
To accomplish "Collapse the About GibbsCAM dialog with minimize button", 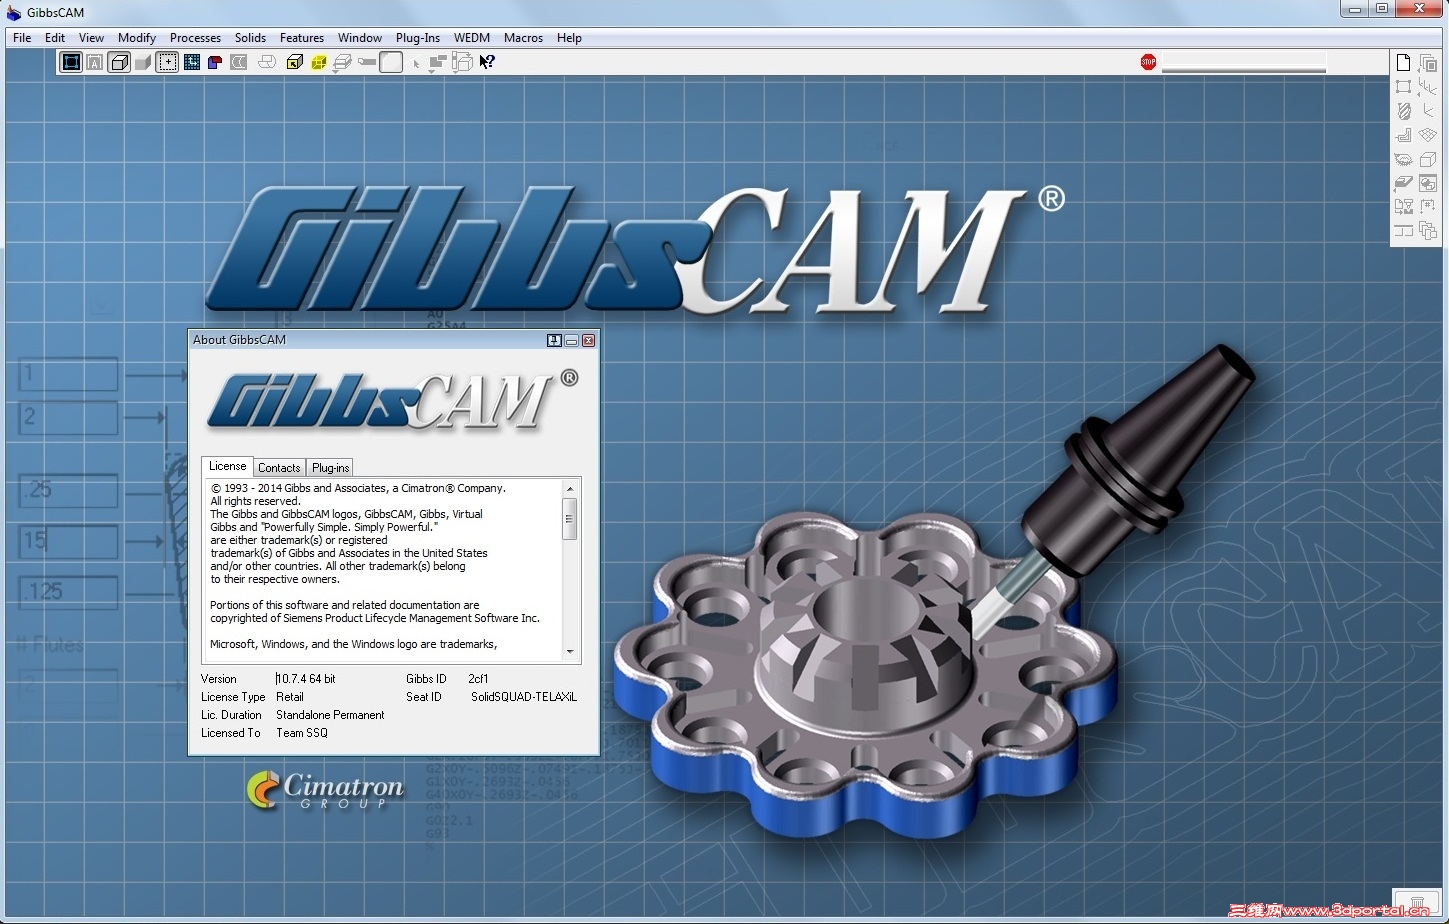I will click(x=571, y=341).
